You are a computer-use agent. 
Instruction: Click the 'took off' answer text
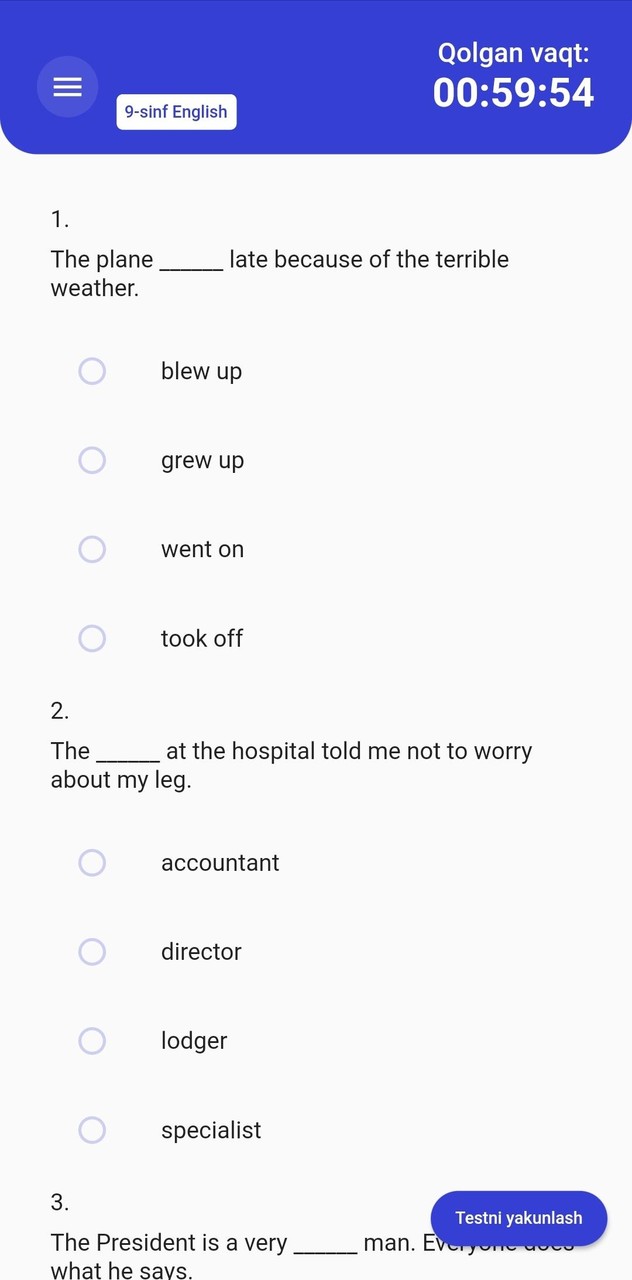click(x=202, y=638)
